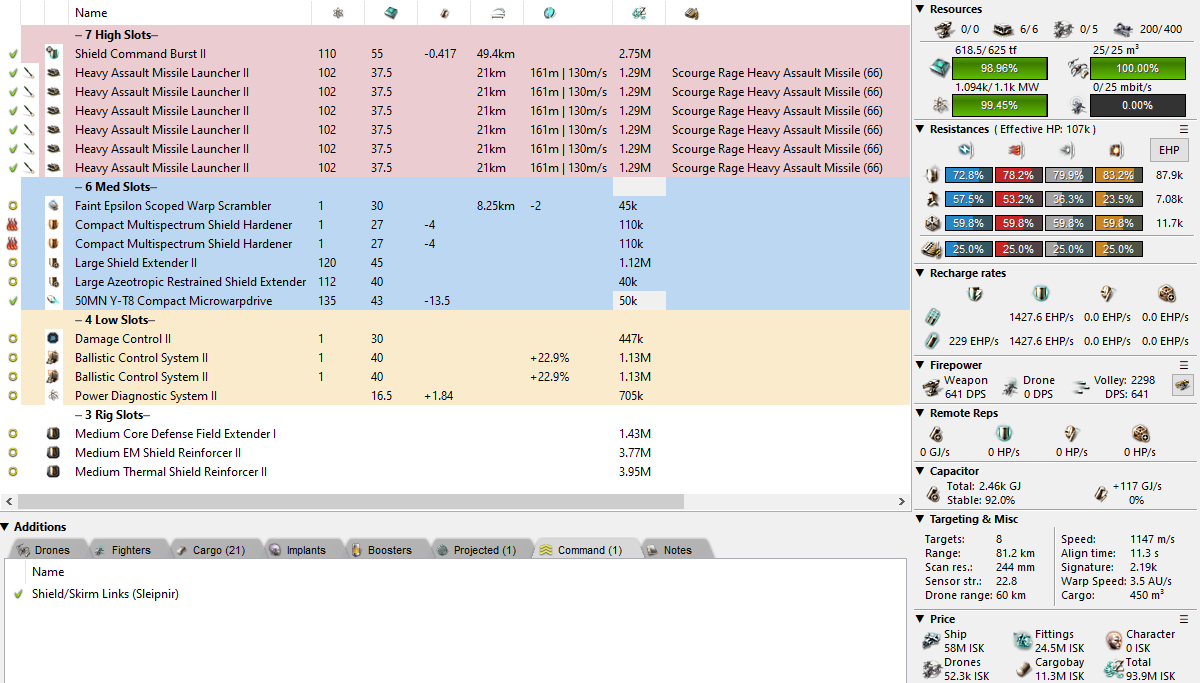Sort by the price column icon
This screenshot has width=1200, height=683.
click(638, 13)
